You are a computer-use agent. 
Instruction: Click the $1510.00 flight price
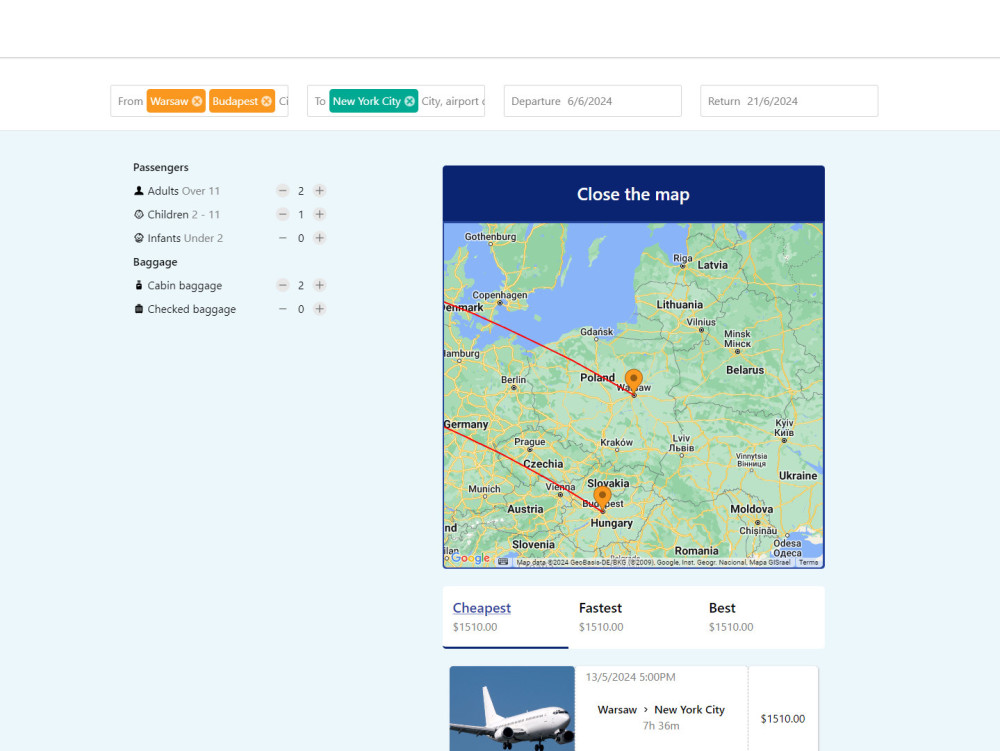pos(783,718)
